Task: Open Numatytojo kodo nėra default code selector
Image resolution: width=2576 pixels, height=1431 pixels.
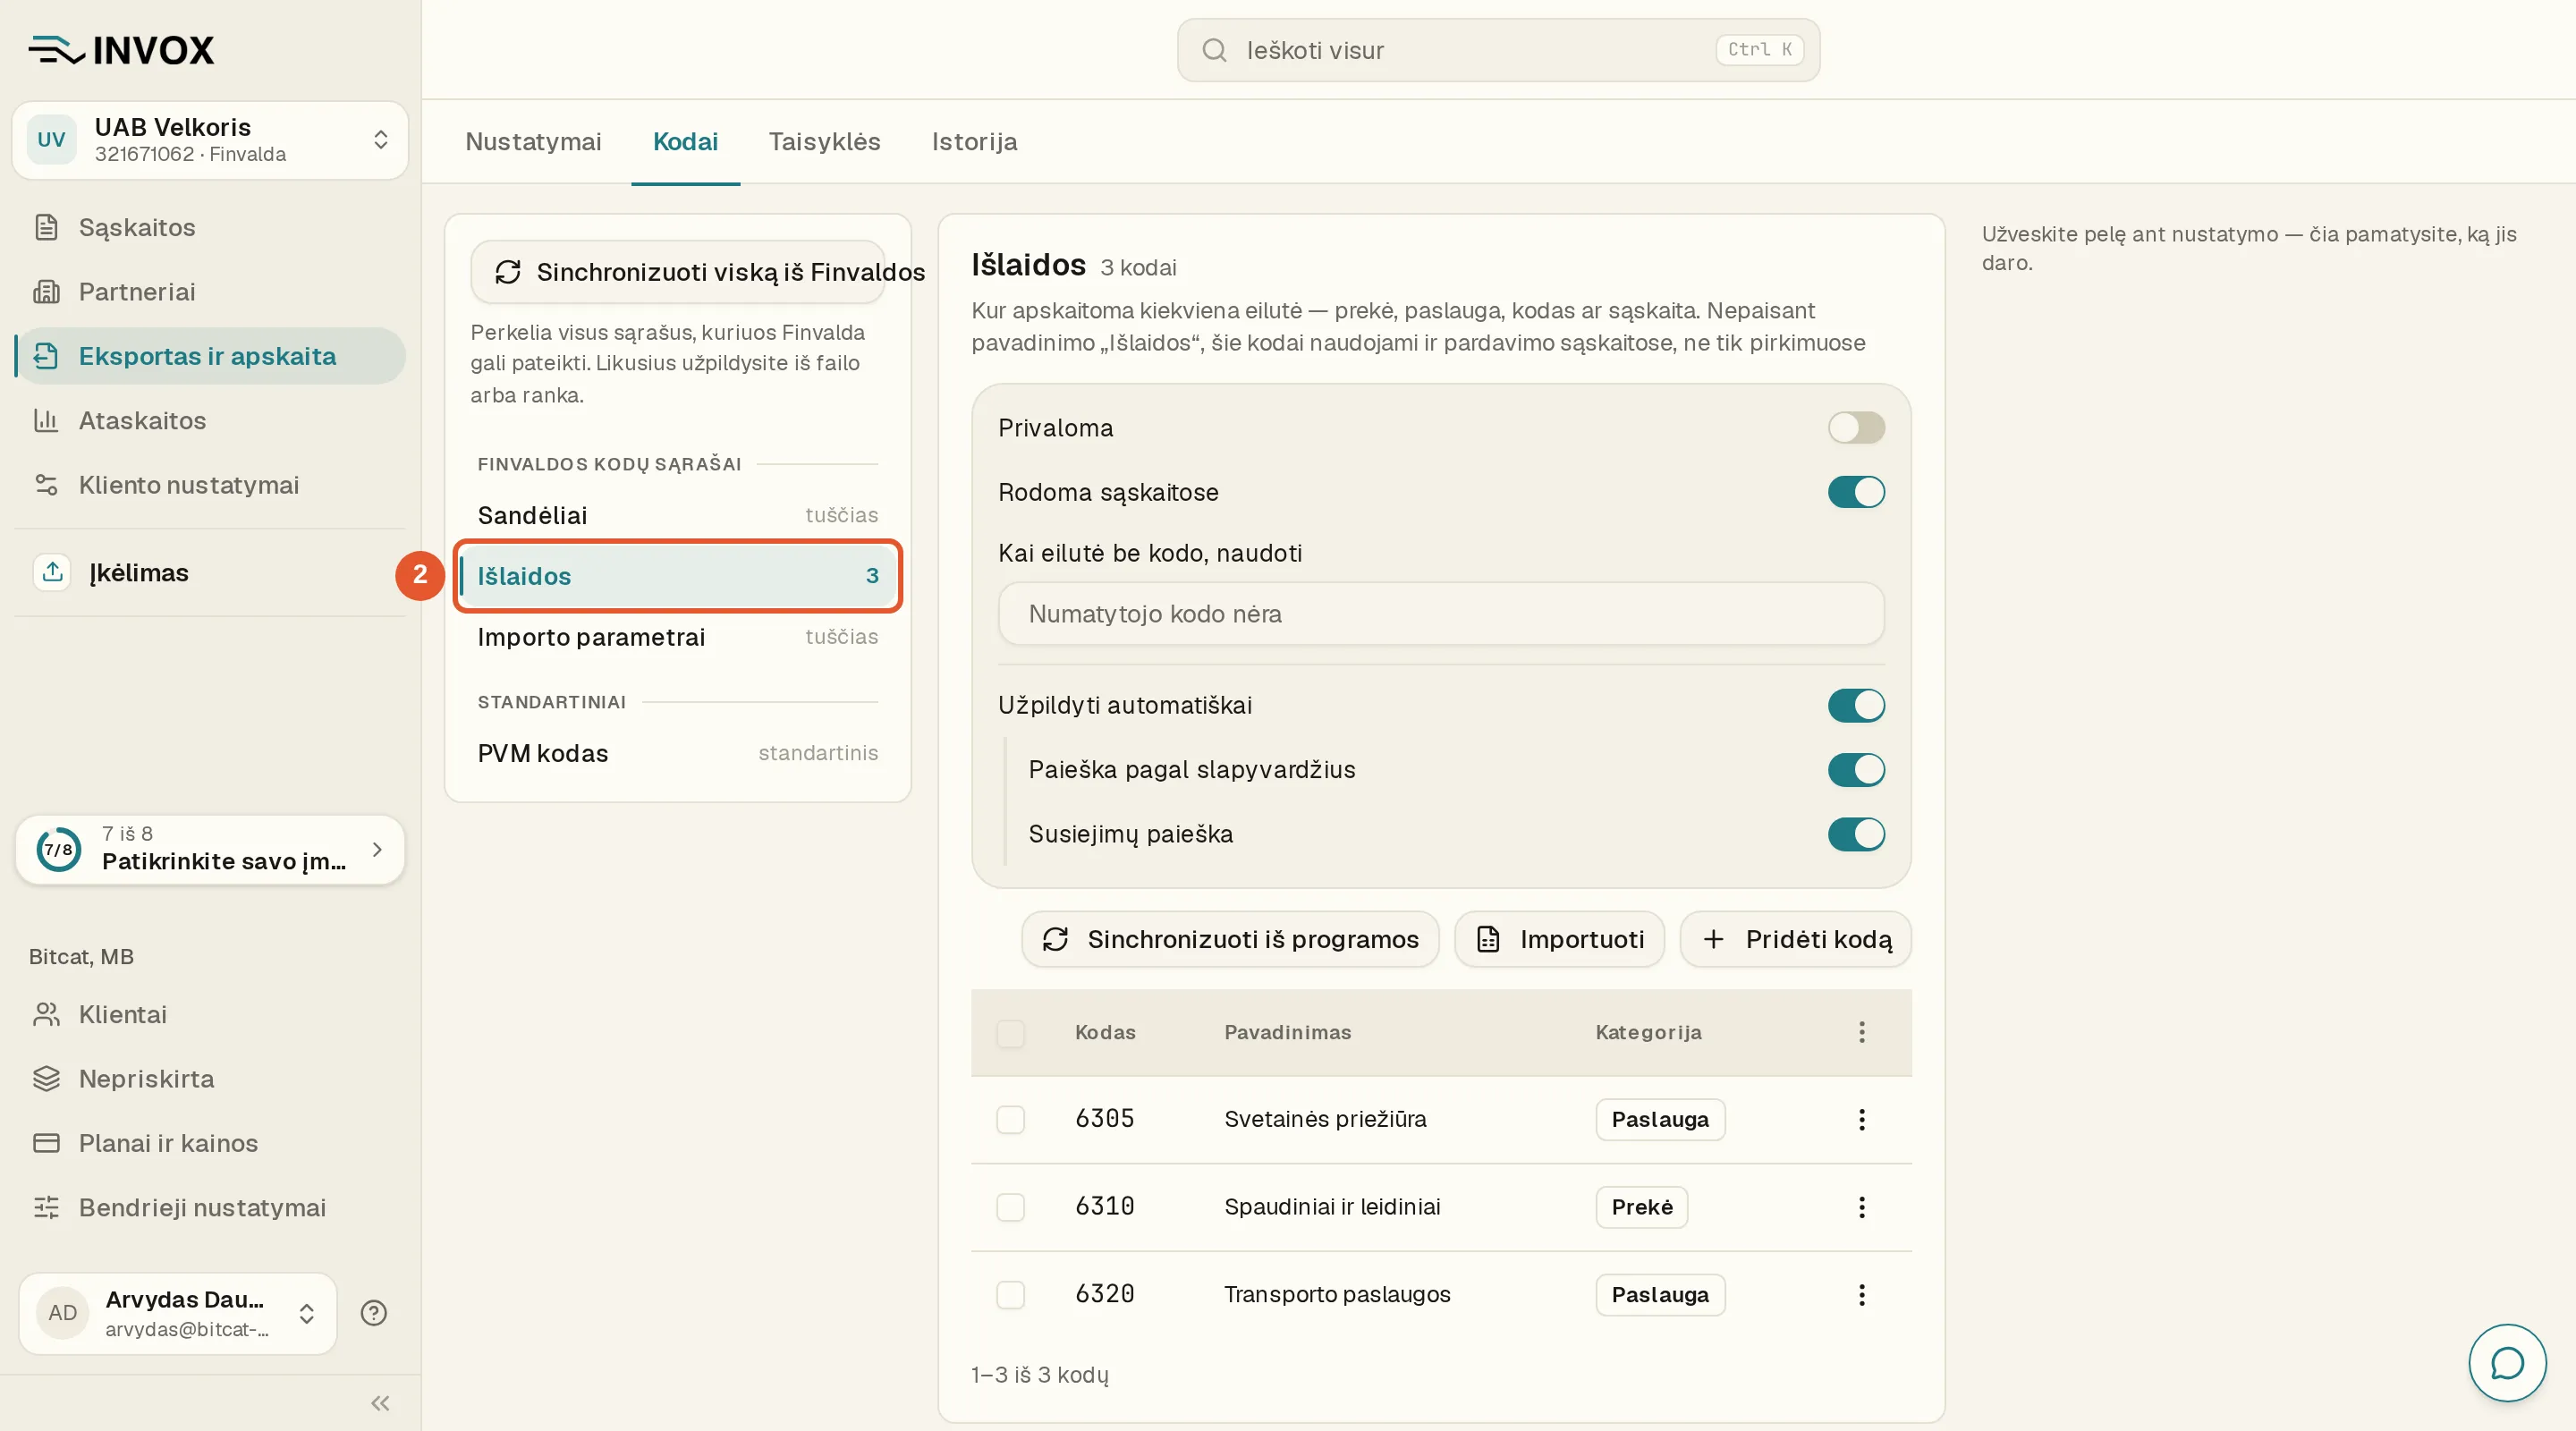Action: (1440, 614)
